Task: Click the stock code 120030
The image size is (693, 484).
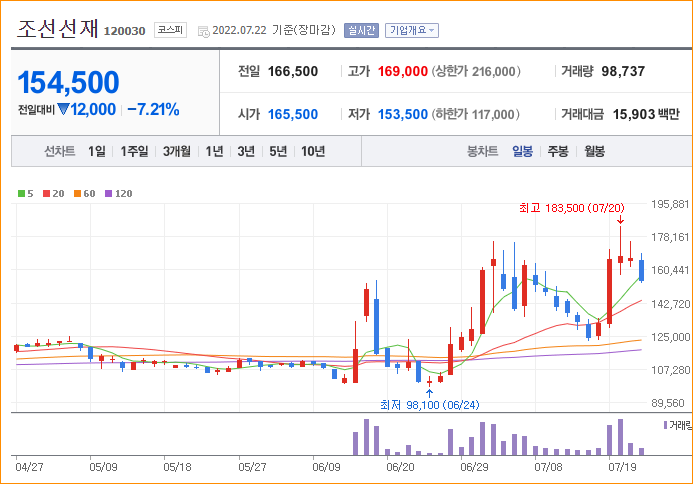Action: click(124, 31)
